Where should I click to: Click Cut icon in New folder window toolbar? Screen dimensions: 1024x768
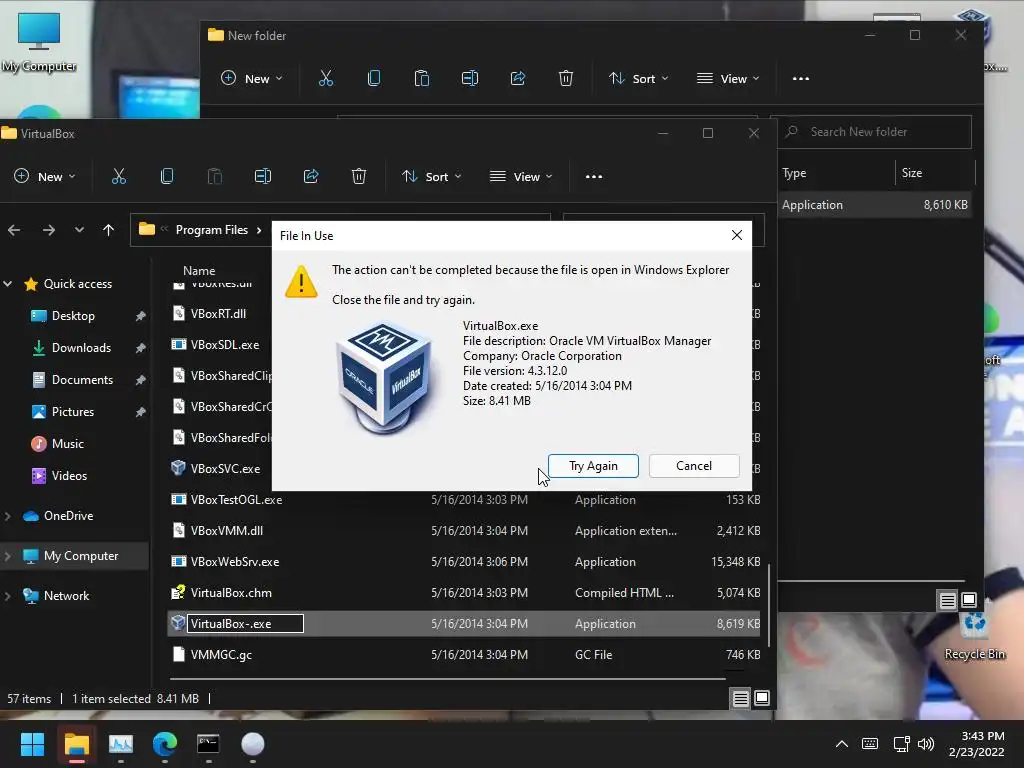tap(326, 78)
